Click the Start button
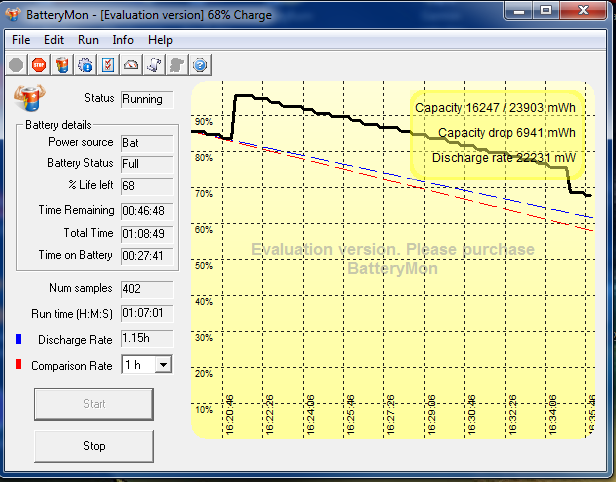 coord(94,404)
